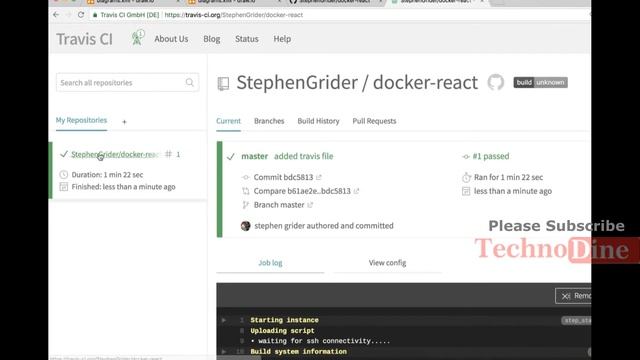
Task: Open StephenGrider/docker-react in sidebar
Action: 115,154
